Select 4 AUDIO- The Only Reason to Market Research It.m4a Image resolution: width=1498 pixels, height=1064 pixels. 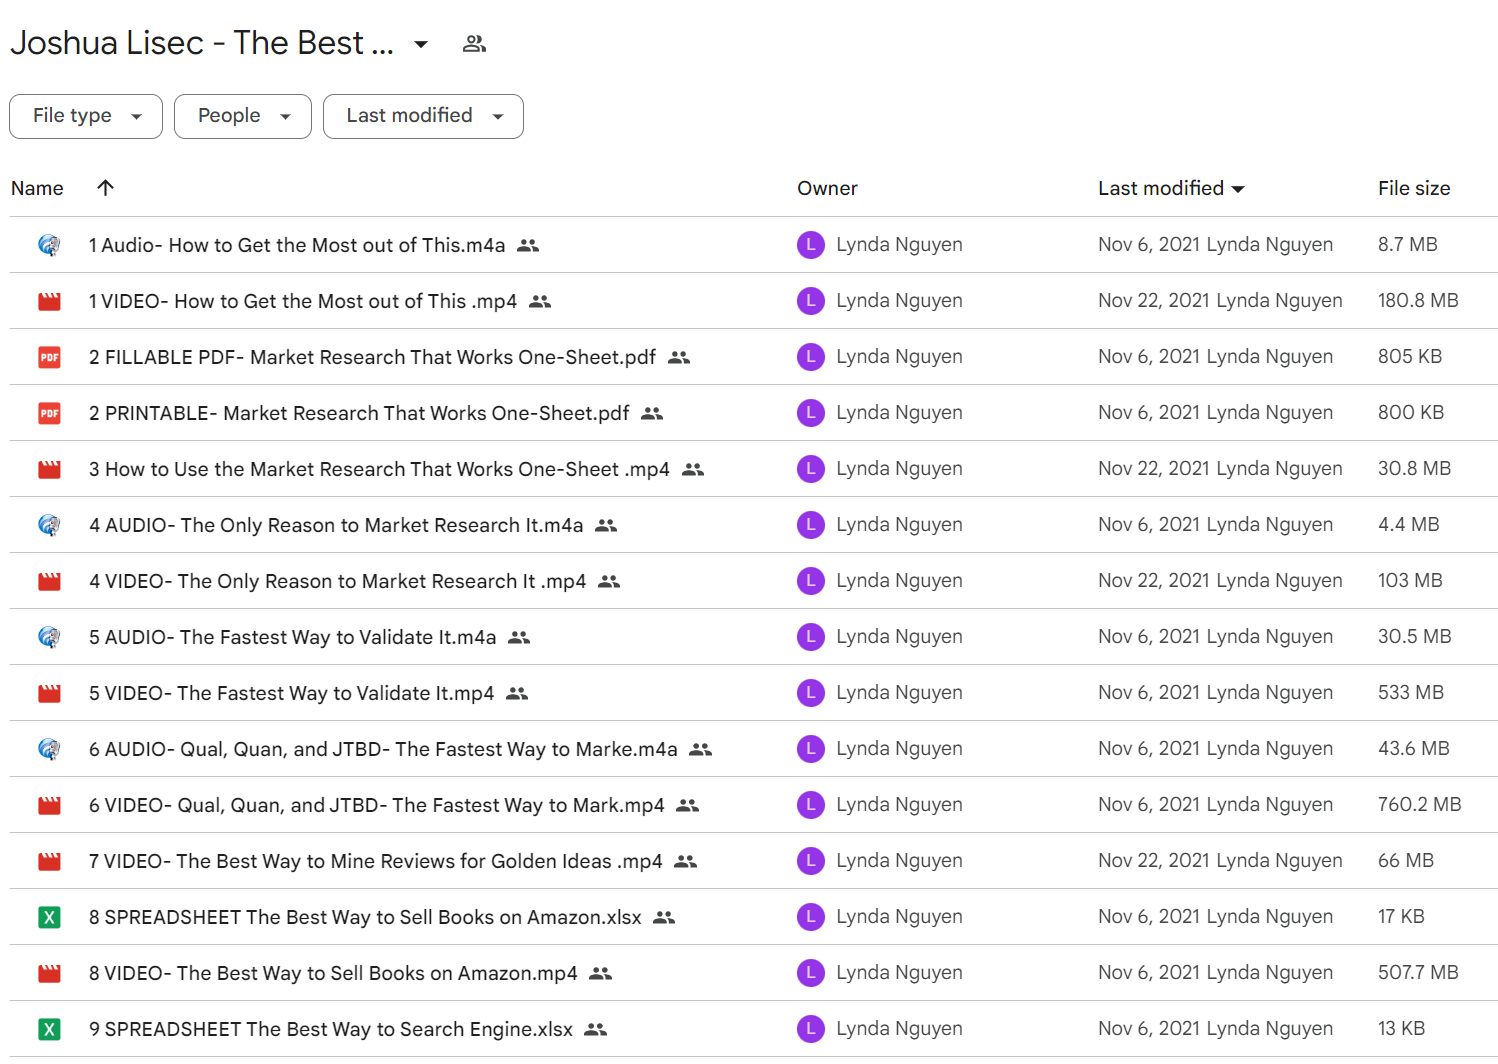pyautogui.click(x=336, y=525)
